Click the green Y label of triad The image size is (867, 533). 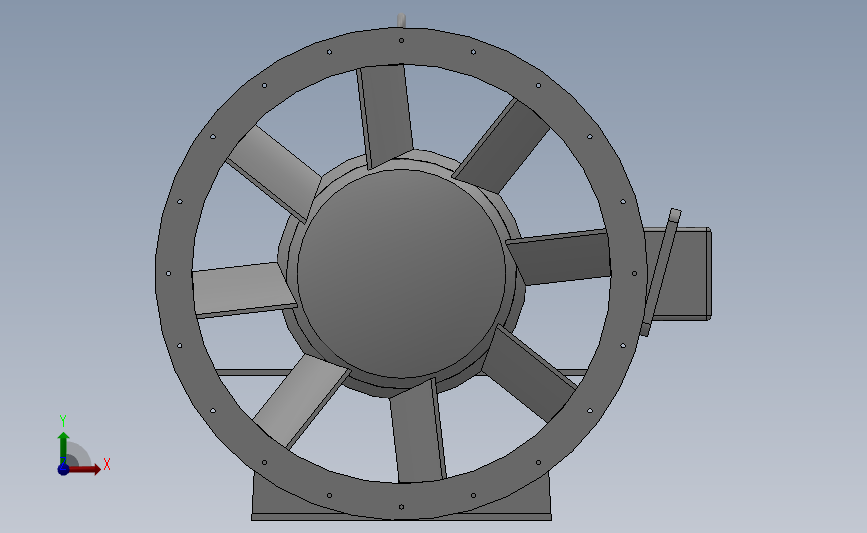63,421
